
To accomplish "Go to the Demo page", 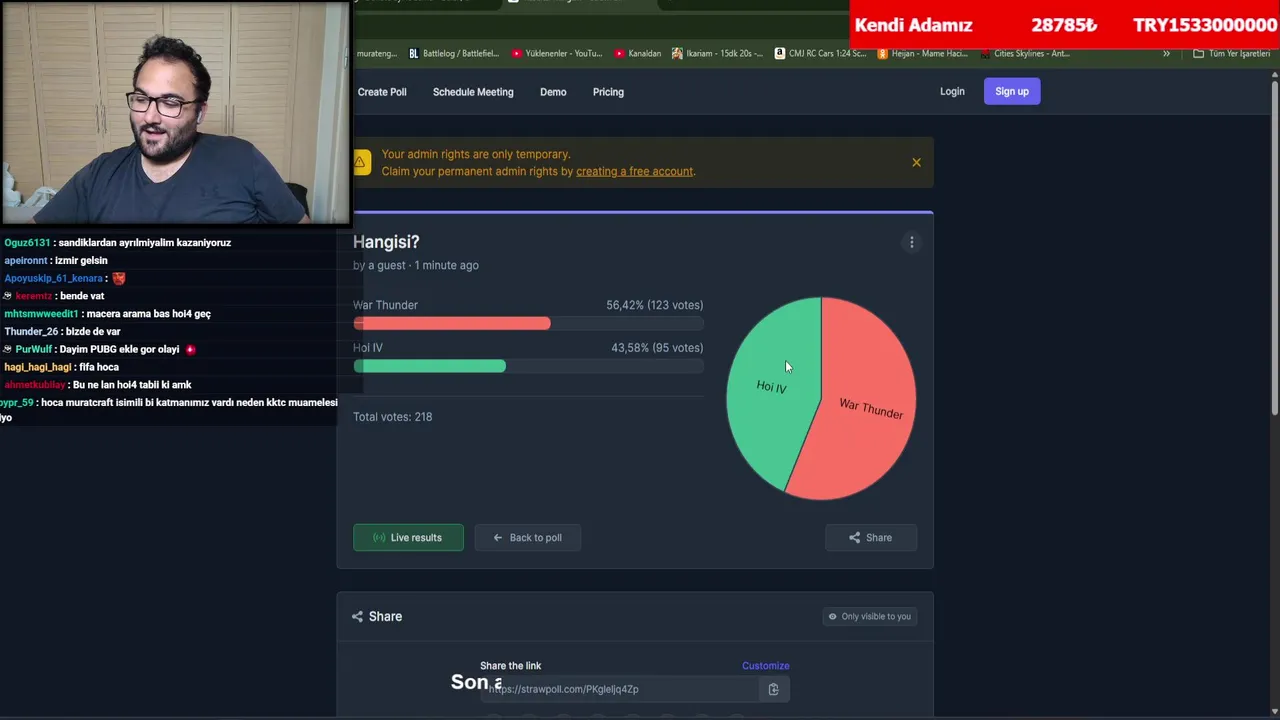I will coord(553,92).
